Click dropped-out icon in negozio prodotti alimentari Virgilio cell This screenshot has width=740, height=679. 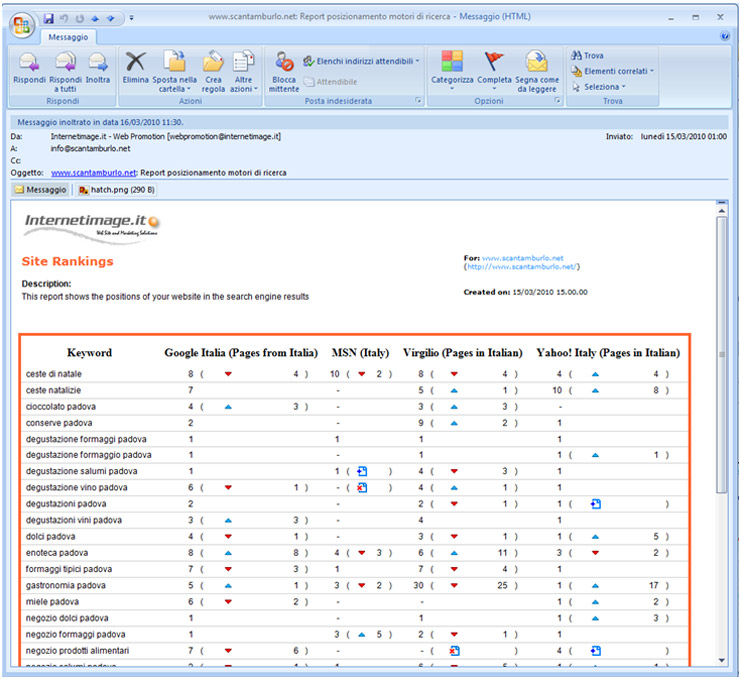click(454, 651)
